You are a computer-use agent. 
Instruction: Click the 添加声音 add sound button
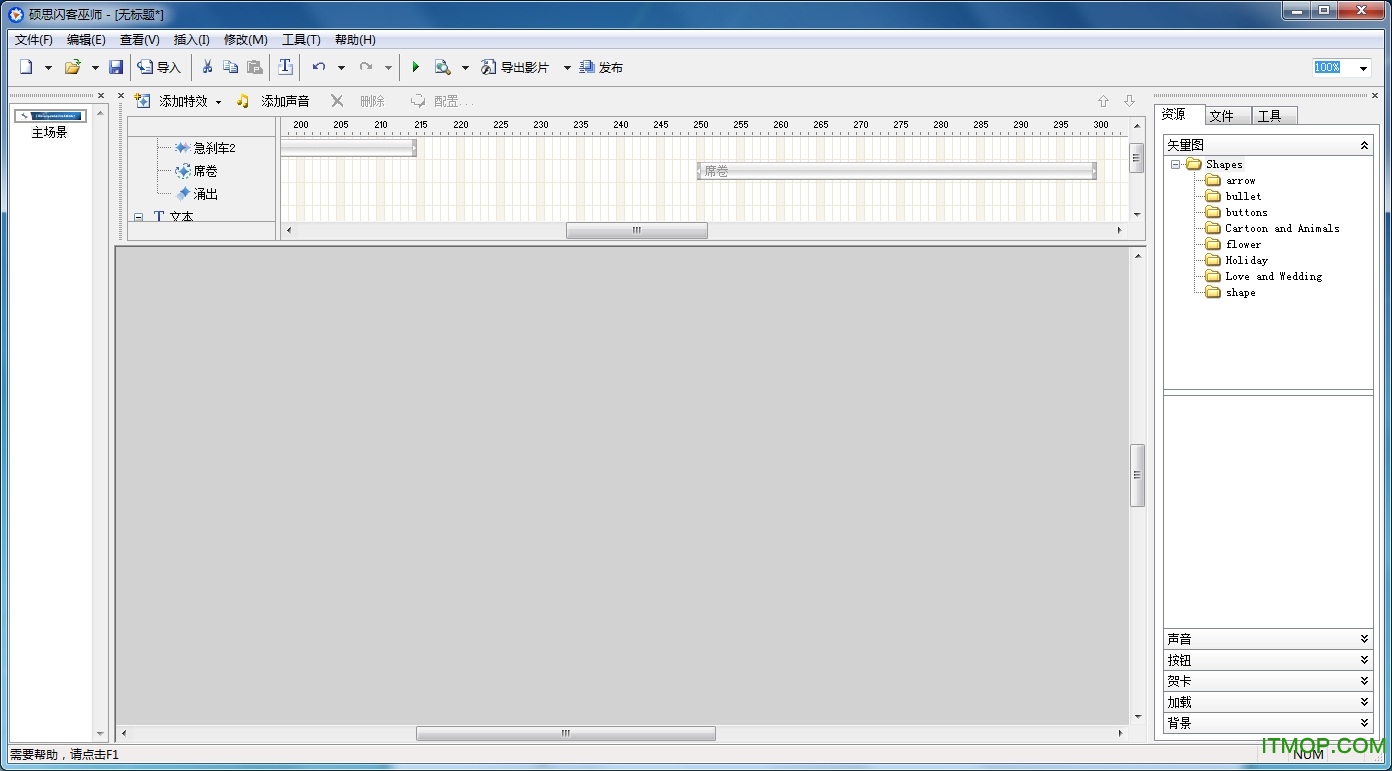tap(273, 101)
